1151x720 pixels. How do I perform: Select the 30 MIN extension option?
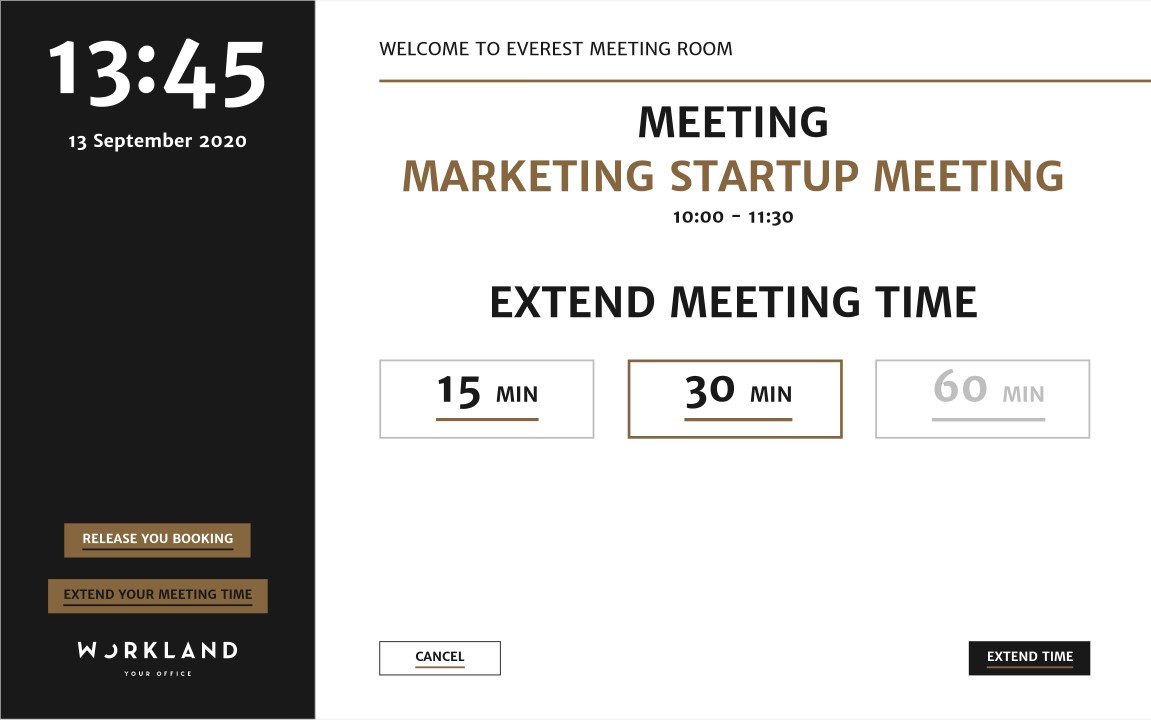pyautogui.click(x=735, y=396)
